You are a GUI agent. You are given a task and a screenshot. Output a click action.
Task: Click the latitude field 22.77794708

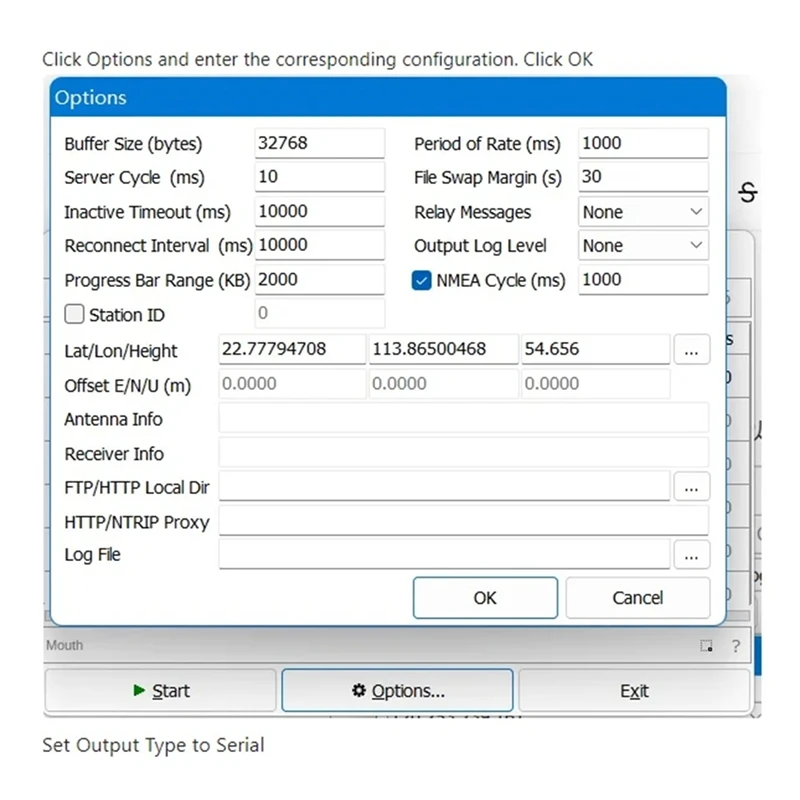(x=292, y=349)
